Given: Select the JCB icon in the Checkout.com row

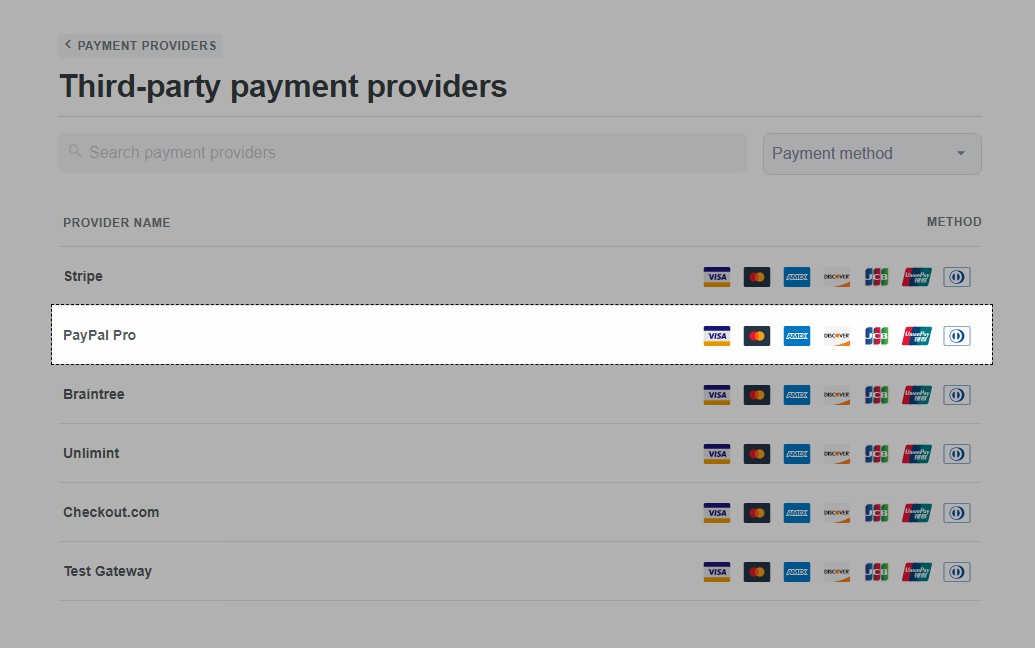Looking at the screenshot, I should [876, 512].
